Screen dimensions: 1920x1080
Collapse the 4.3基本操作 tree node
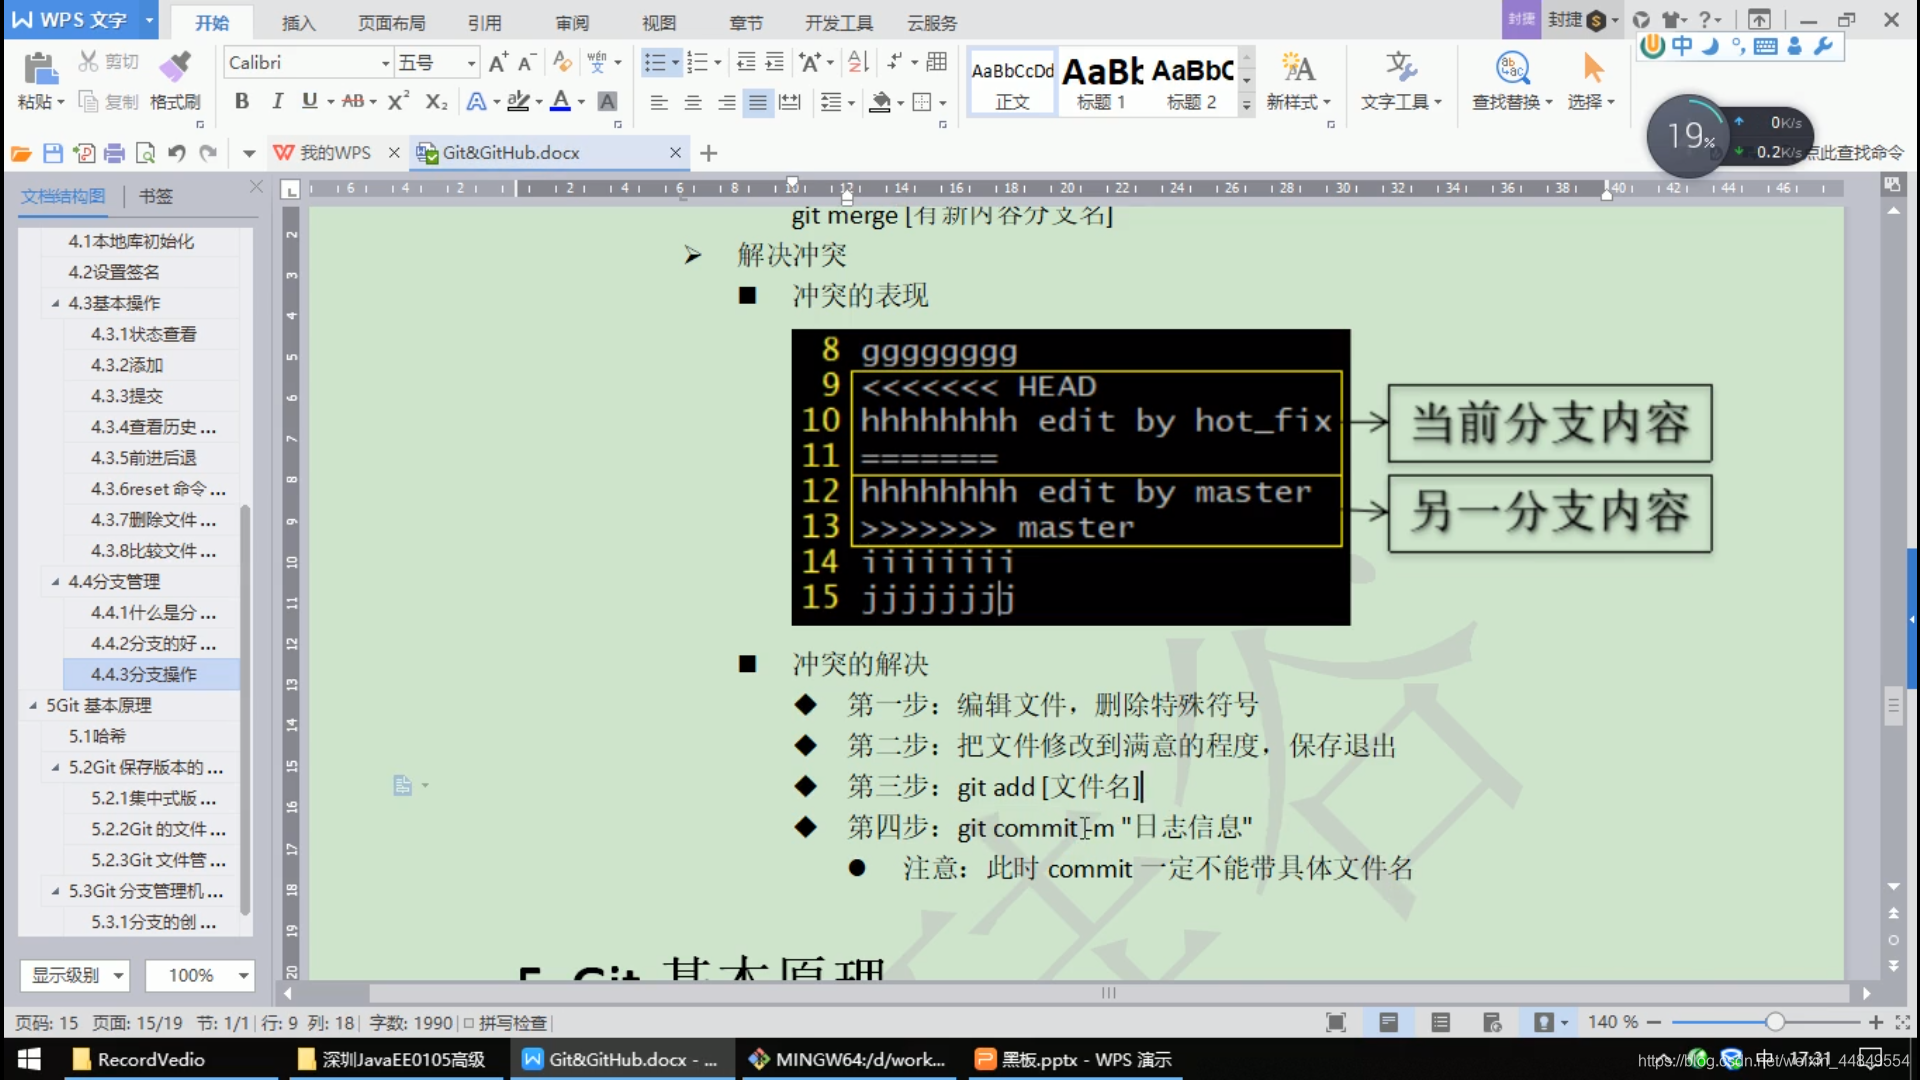55,303
